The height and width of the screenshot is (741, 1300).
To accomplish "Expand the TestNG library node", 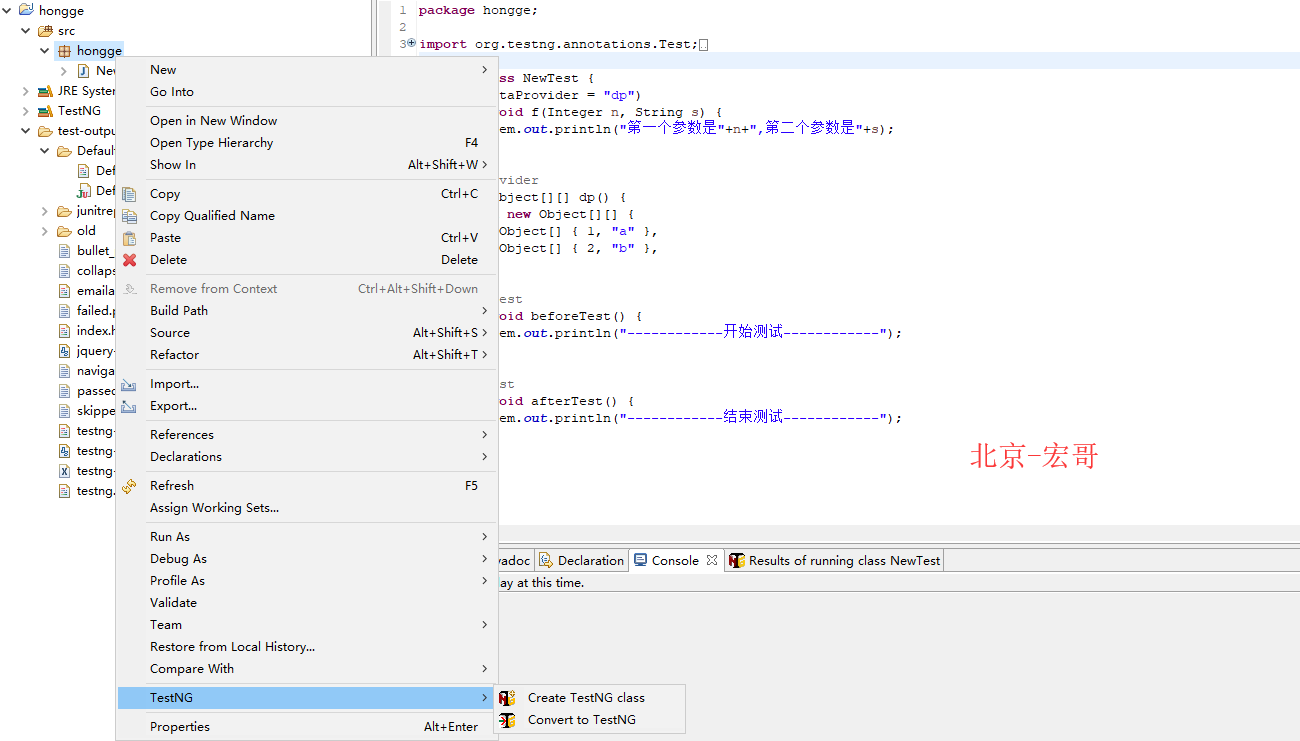I will pyautogui.click(x=26, y=111).
